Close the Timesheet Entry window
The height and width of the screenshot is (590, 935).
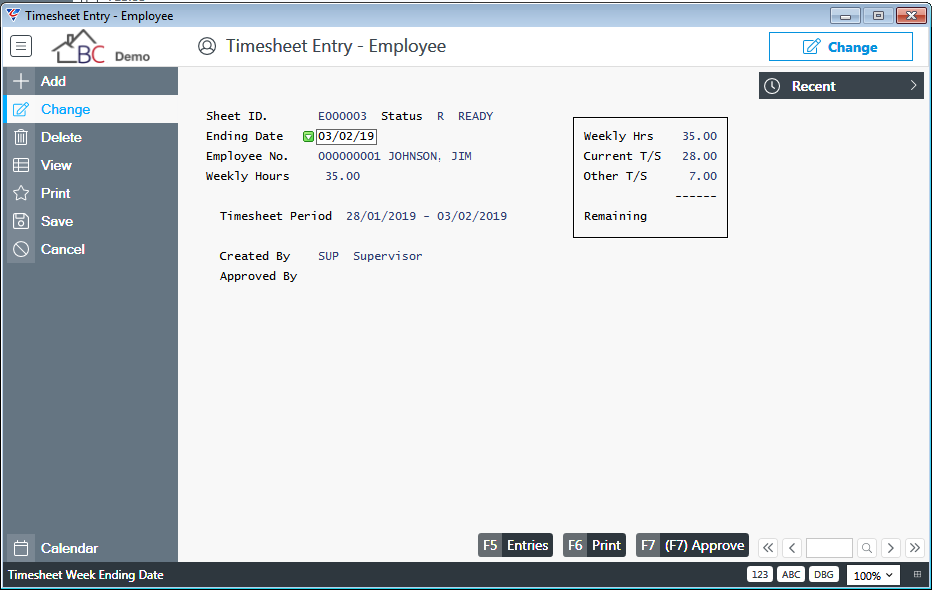(911, 16)
